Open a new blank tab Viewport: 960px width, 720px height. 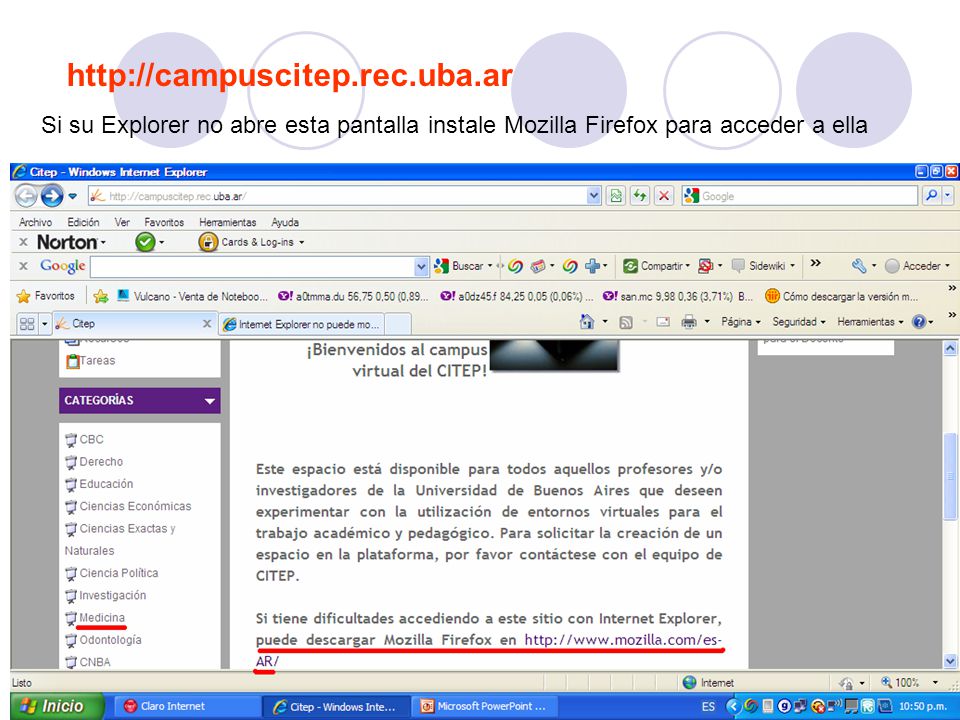(398, 324)
